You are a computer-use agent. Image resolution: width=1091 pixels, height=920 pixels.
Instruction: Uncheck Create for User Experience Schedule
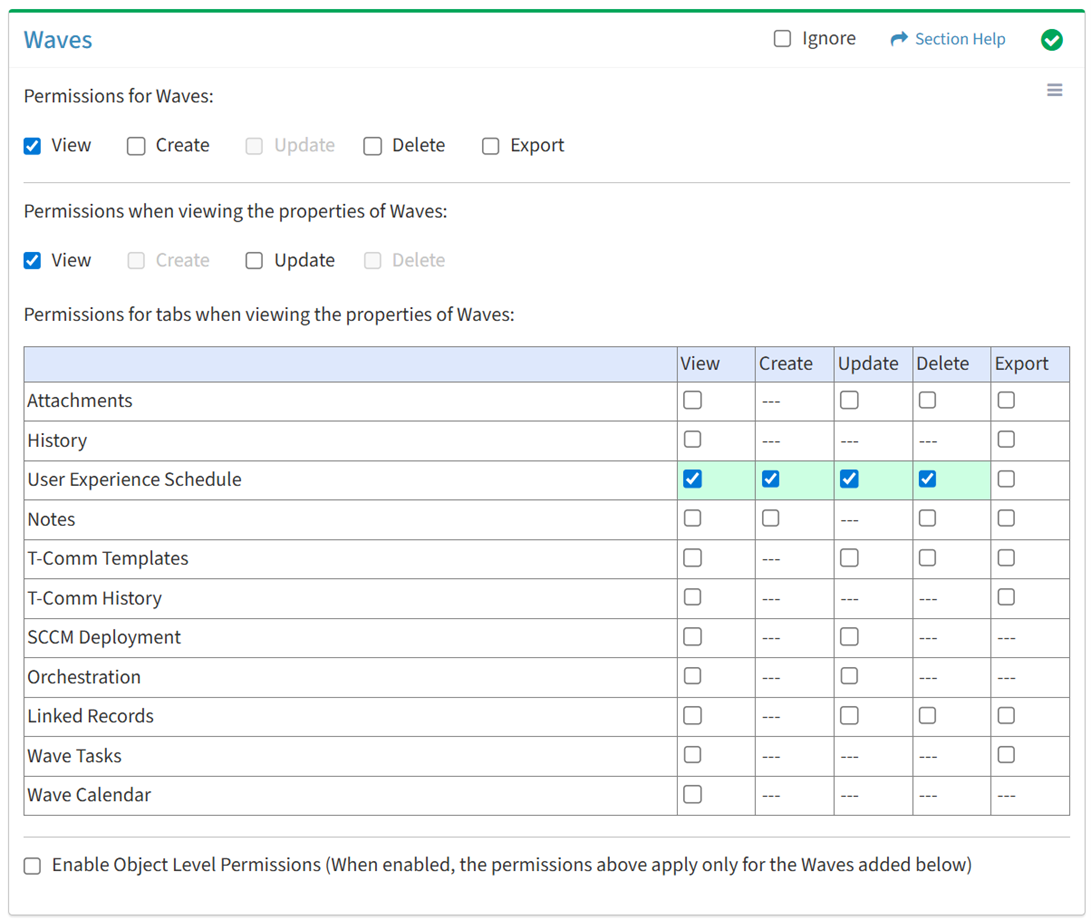point(770,479)
